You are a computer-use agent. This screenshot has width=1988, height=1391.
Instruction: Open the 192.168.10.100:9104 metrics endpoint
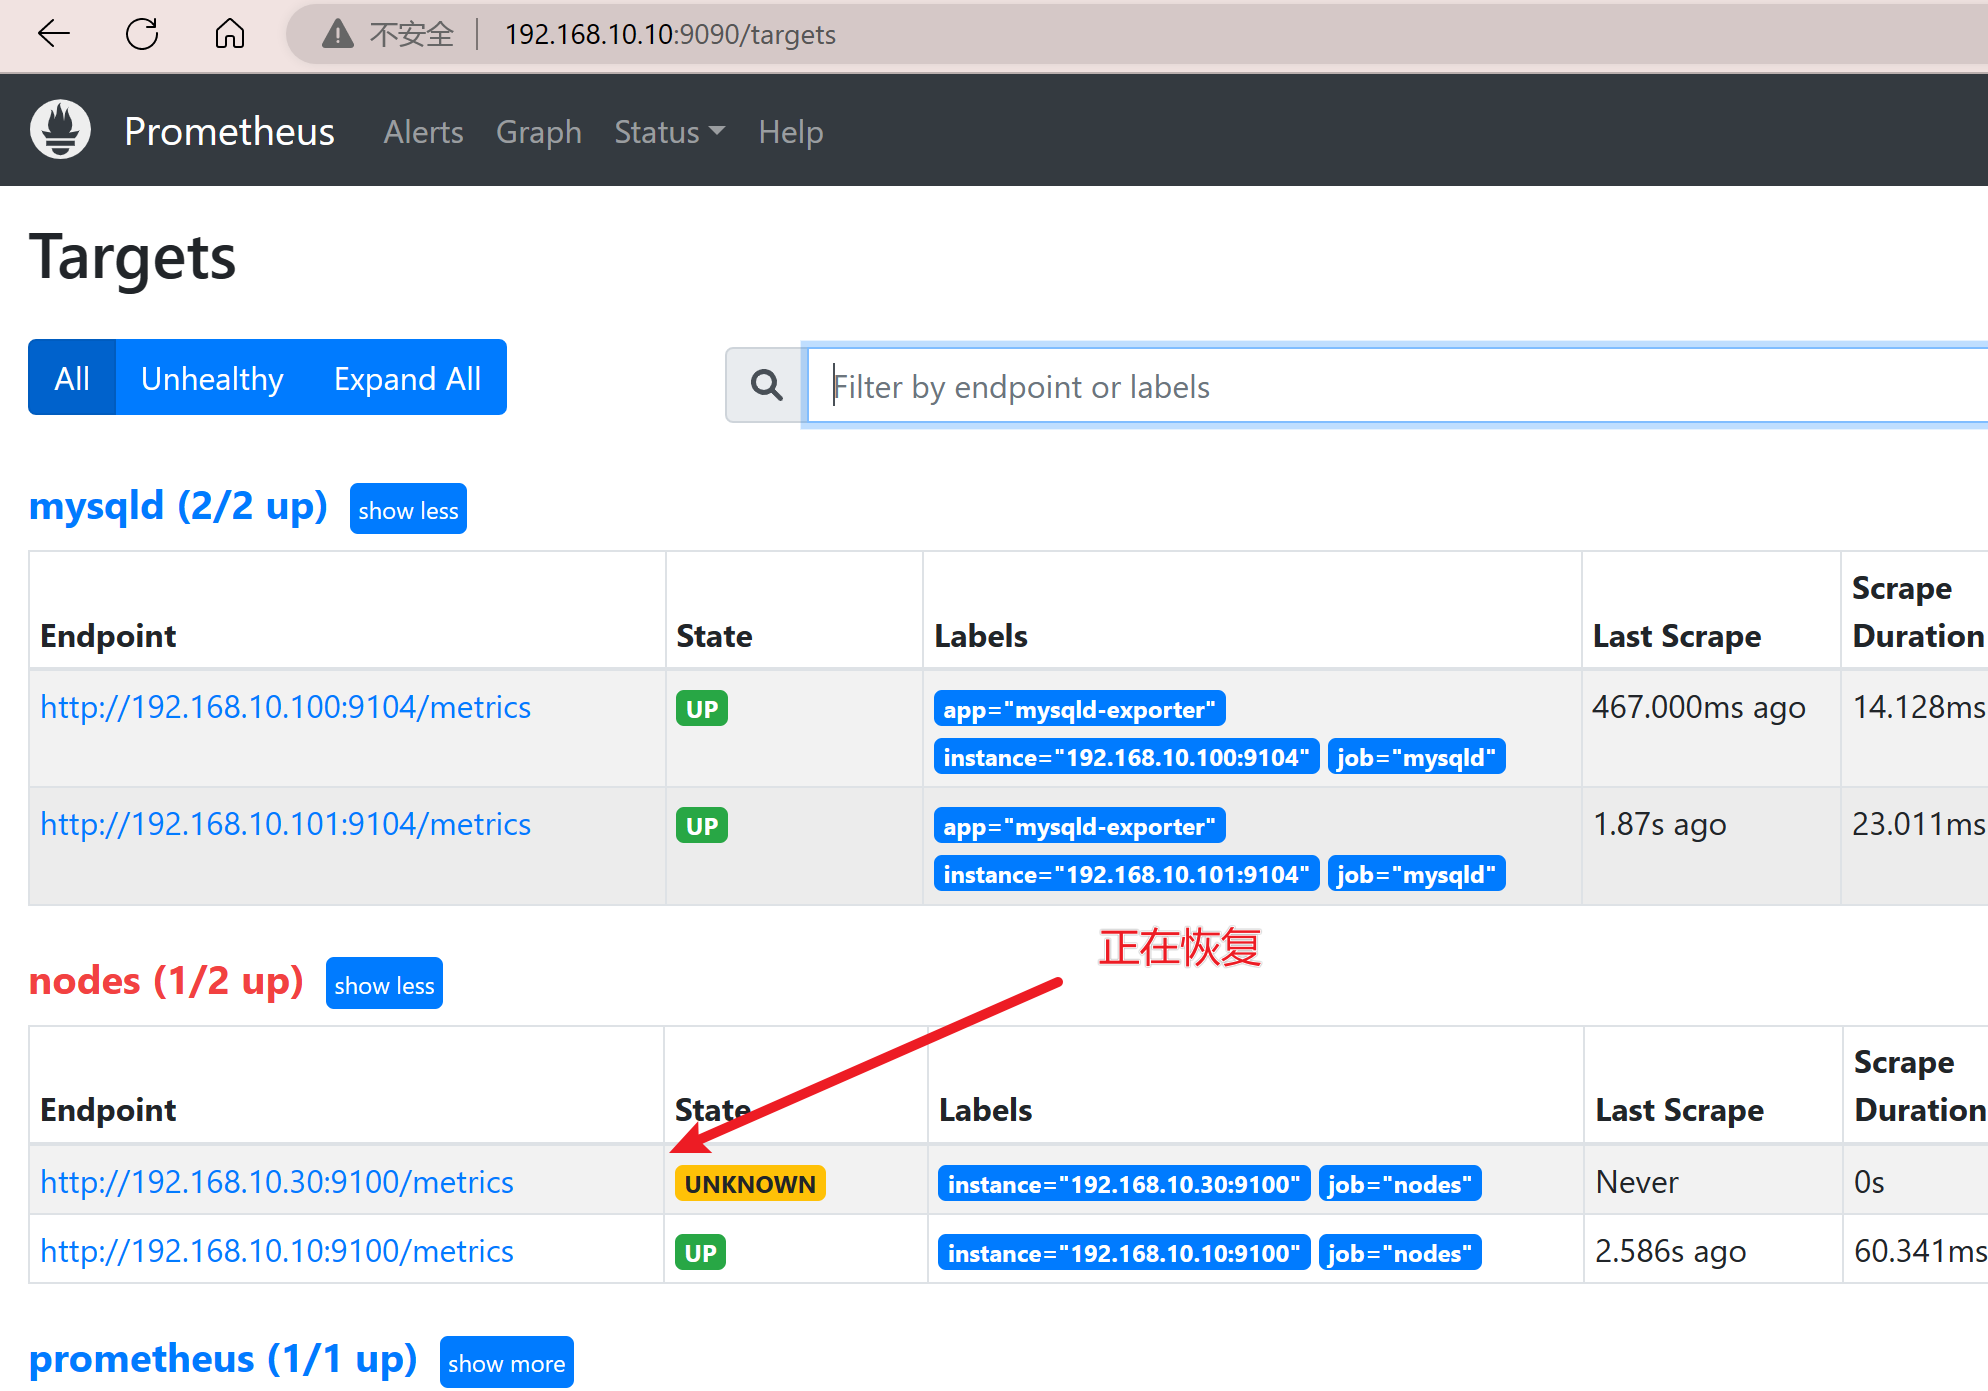click(x=285, y=707)
